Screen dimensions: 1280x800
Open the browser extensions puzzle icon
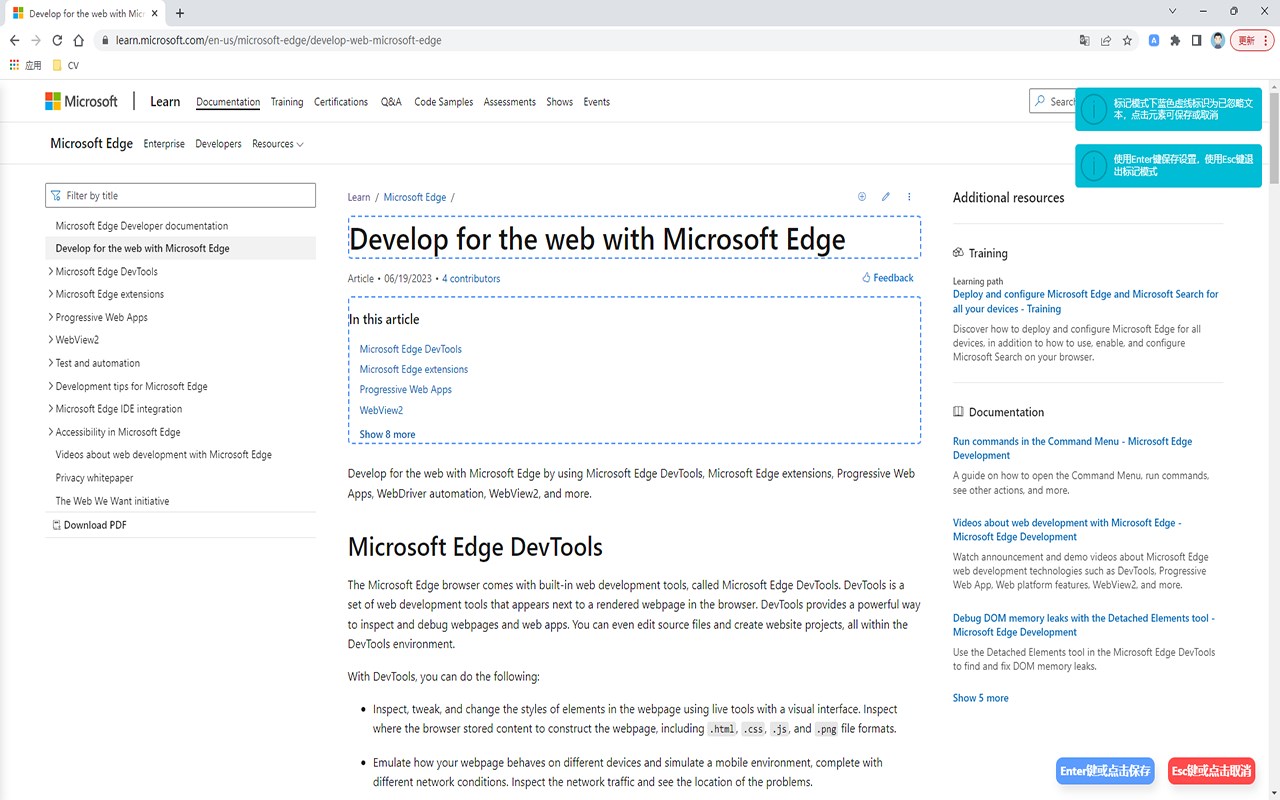pyautogui.click(x=1175, y=41)
